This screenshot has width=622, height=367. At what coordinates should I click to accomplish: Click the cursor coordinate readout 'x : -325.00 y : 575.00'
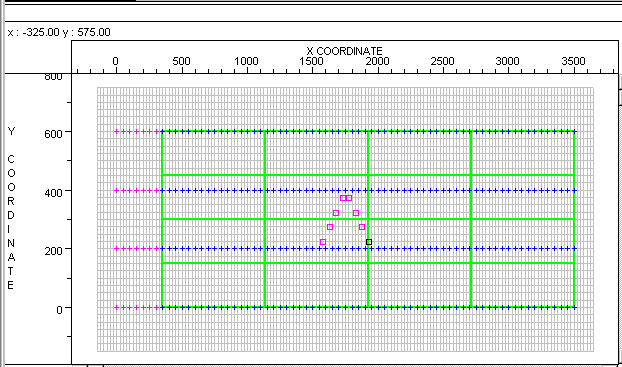click(x=59, y=32)
